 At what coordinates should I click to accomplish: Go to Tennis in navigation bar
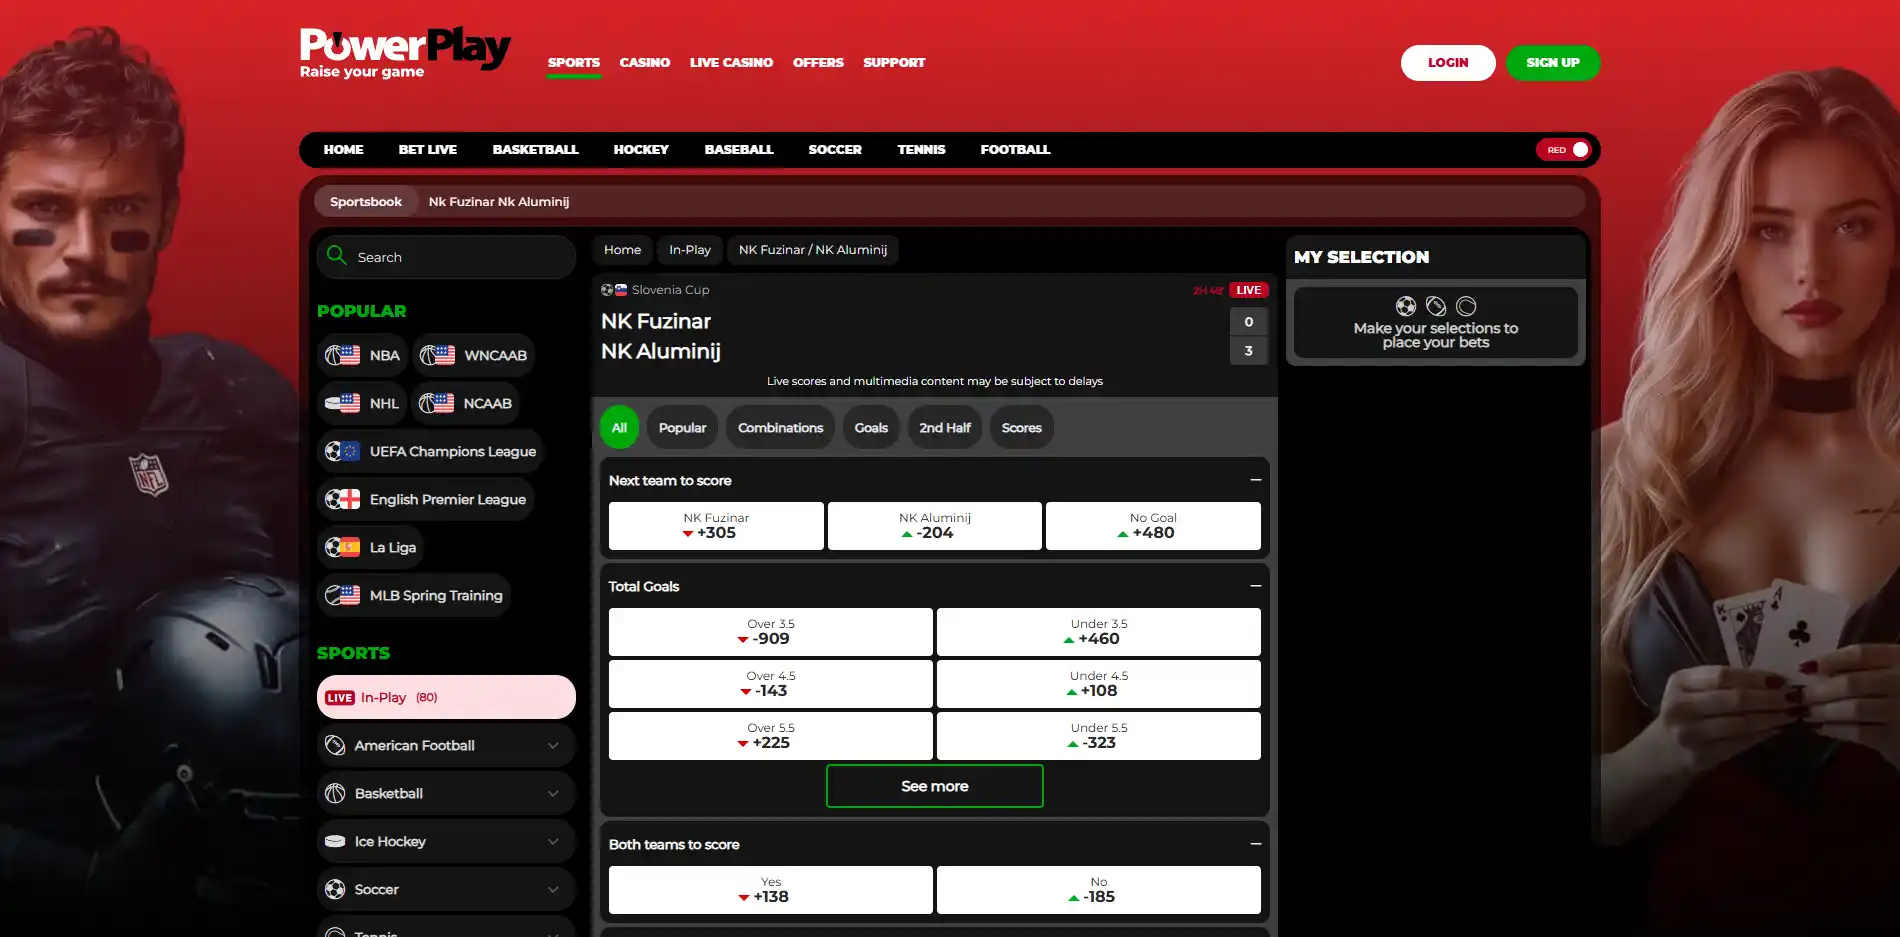(x=921, y=149)
